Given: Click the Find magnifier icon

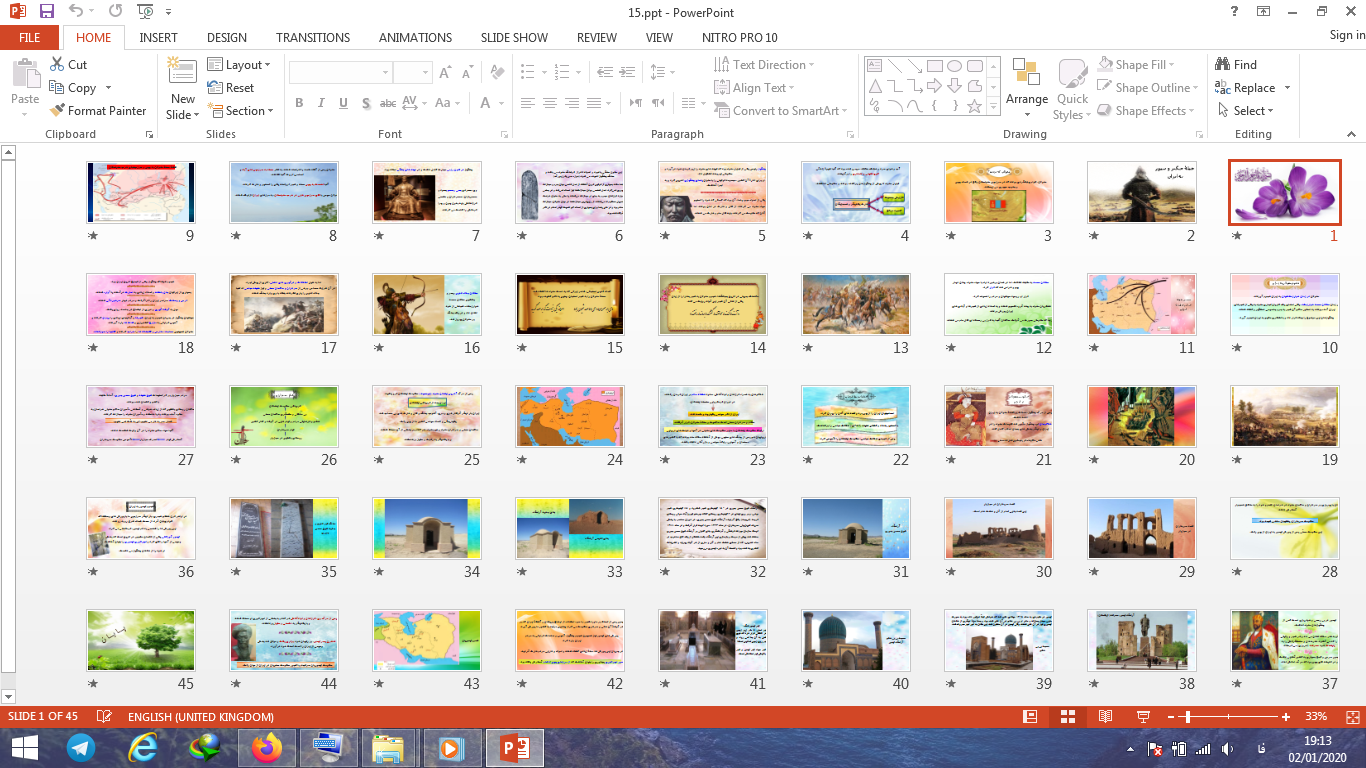Looking at the screenshot, I should (1222, 64).
